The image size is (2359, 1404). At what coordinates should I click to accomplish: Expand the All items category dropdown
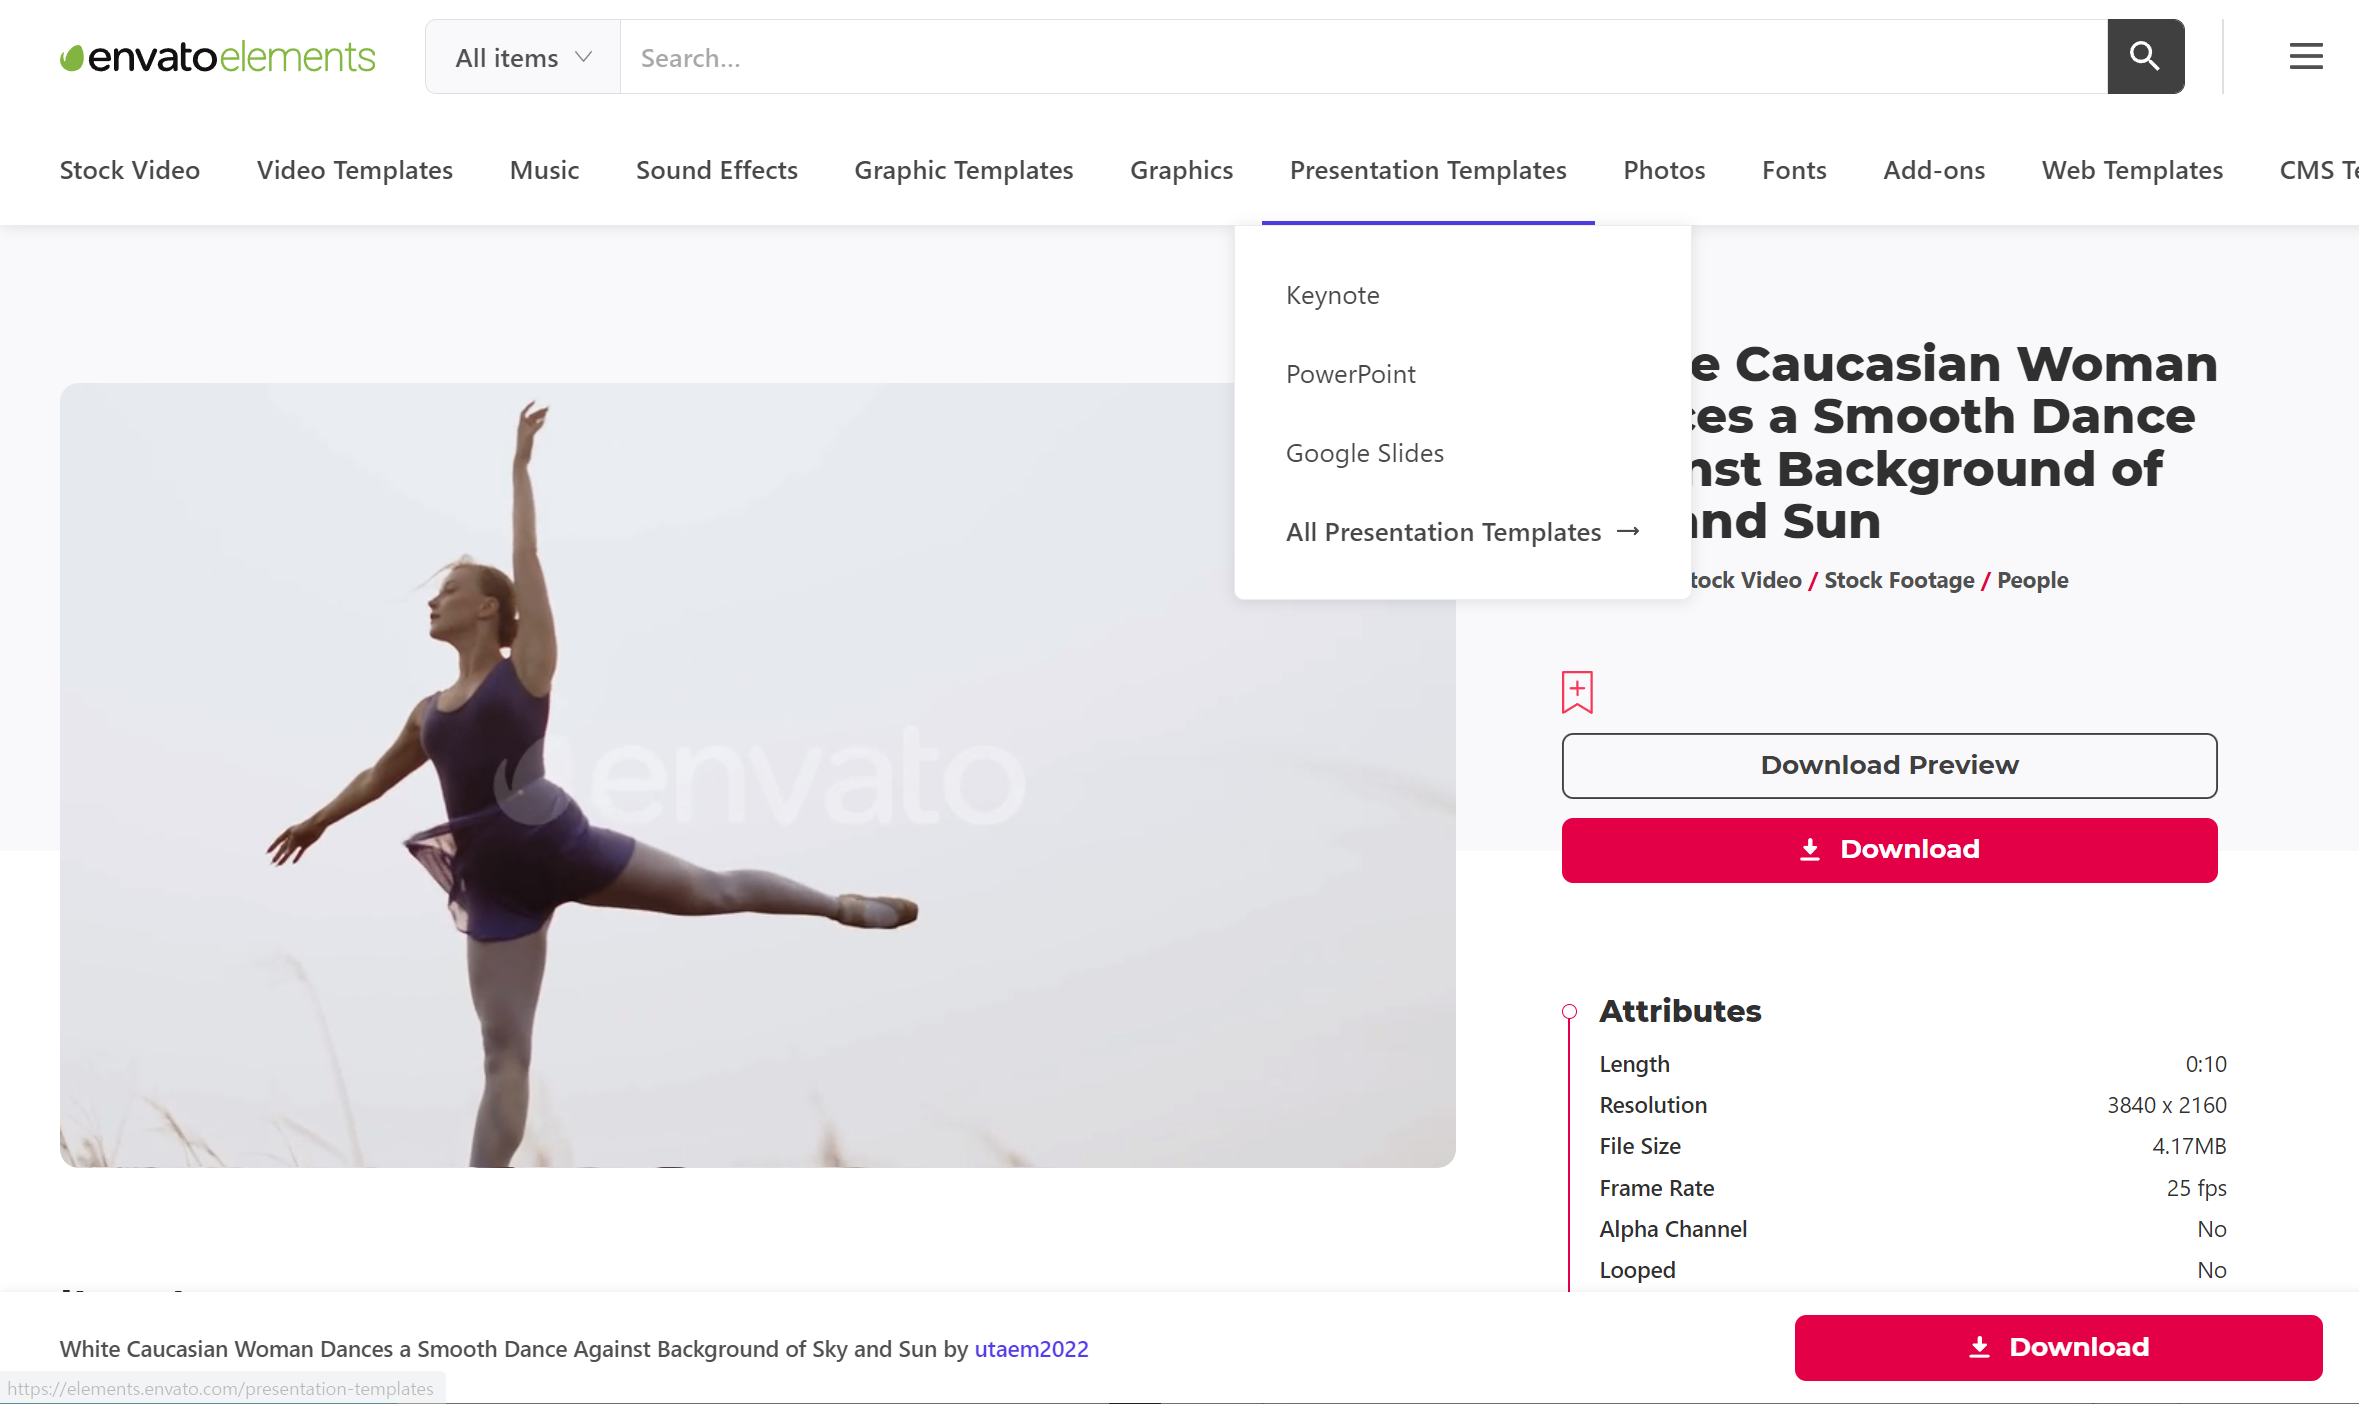(523, 57)
